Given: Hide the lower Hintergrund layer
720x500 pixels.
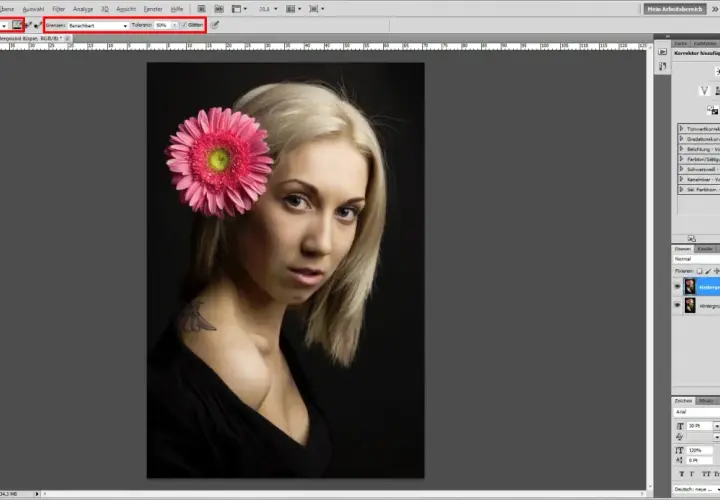Looking at the screenshot, I should tap(677, 305).
